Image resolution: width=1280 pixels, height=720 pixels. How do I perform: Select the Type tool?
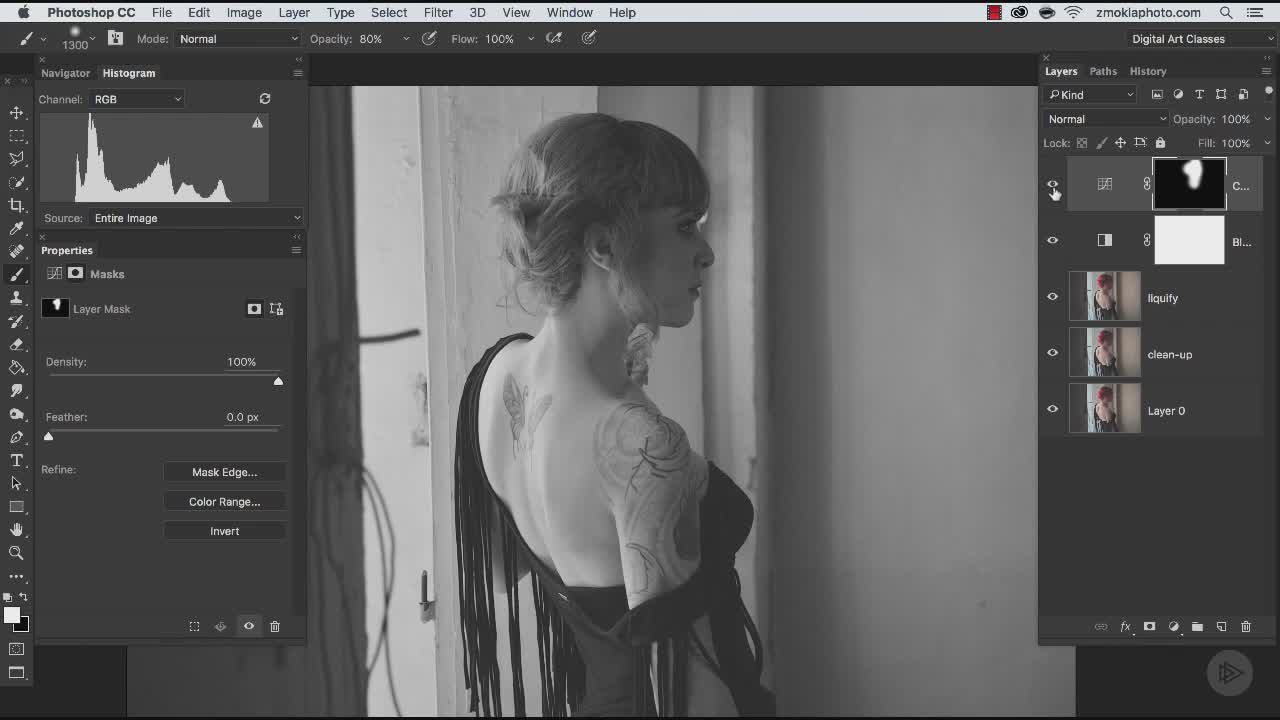point(17,460)
